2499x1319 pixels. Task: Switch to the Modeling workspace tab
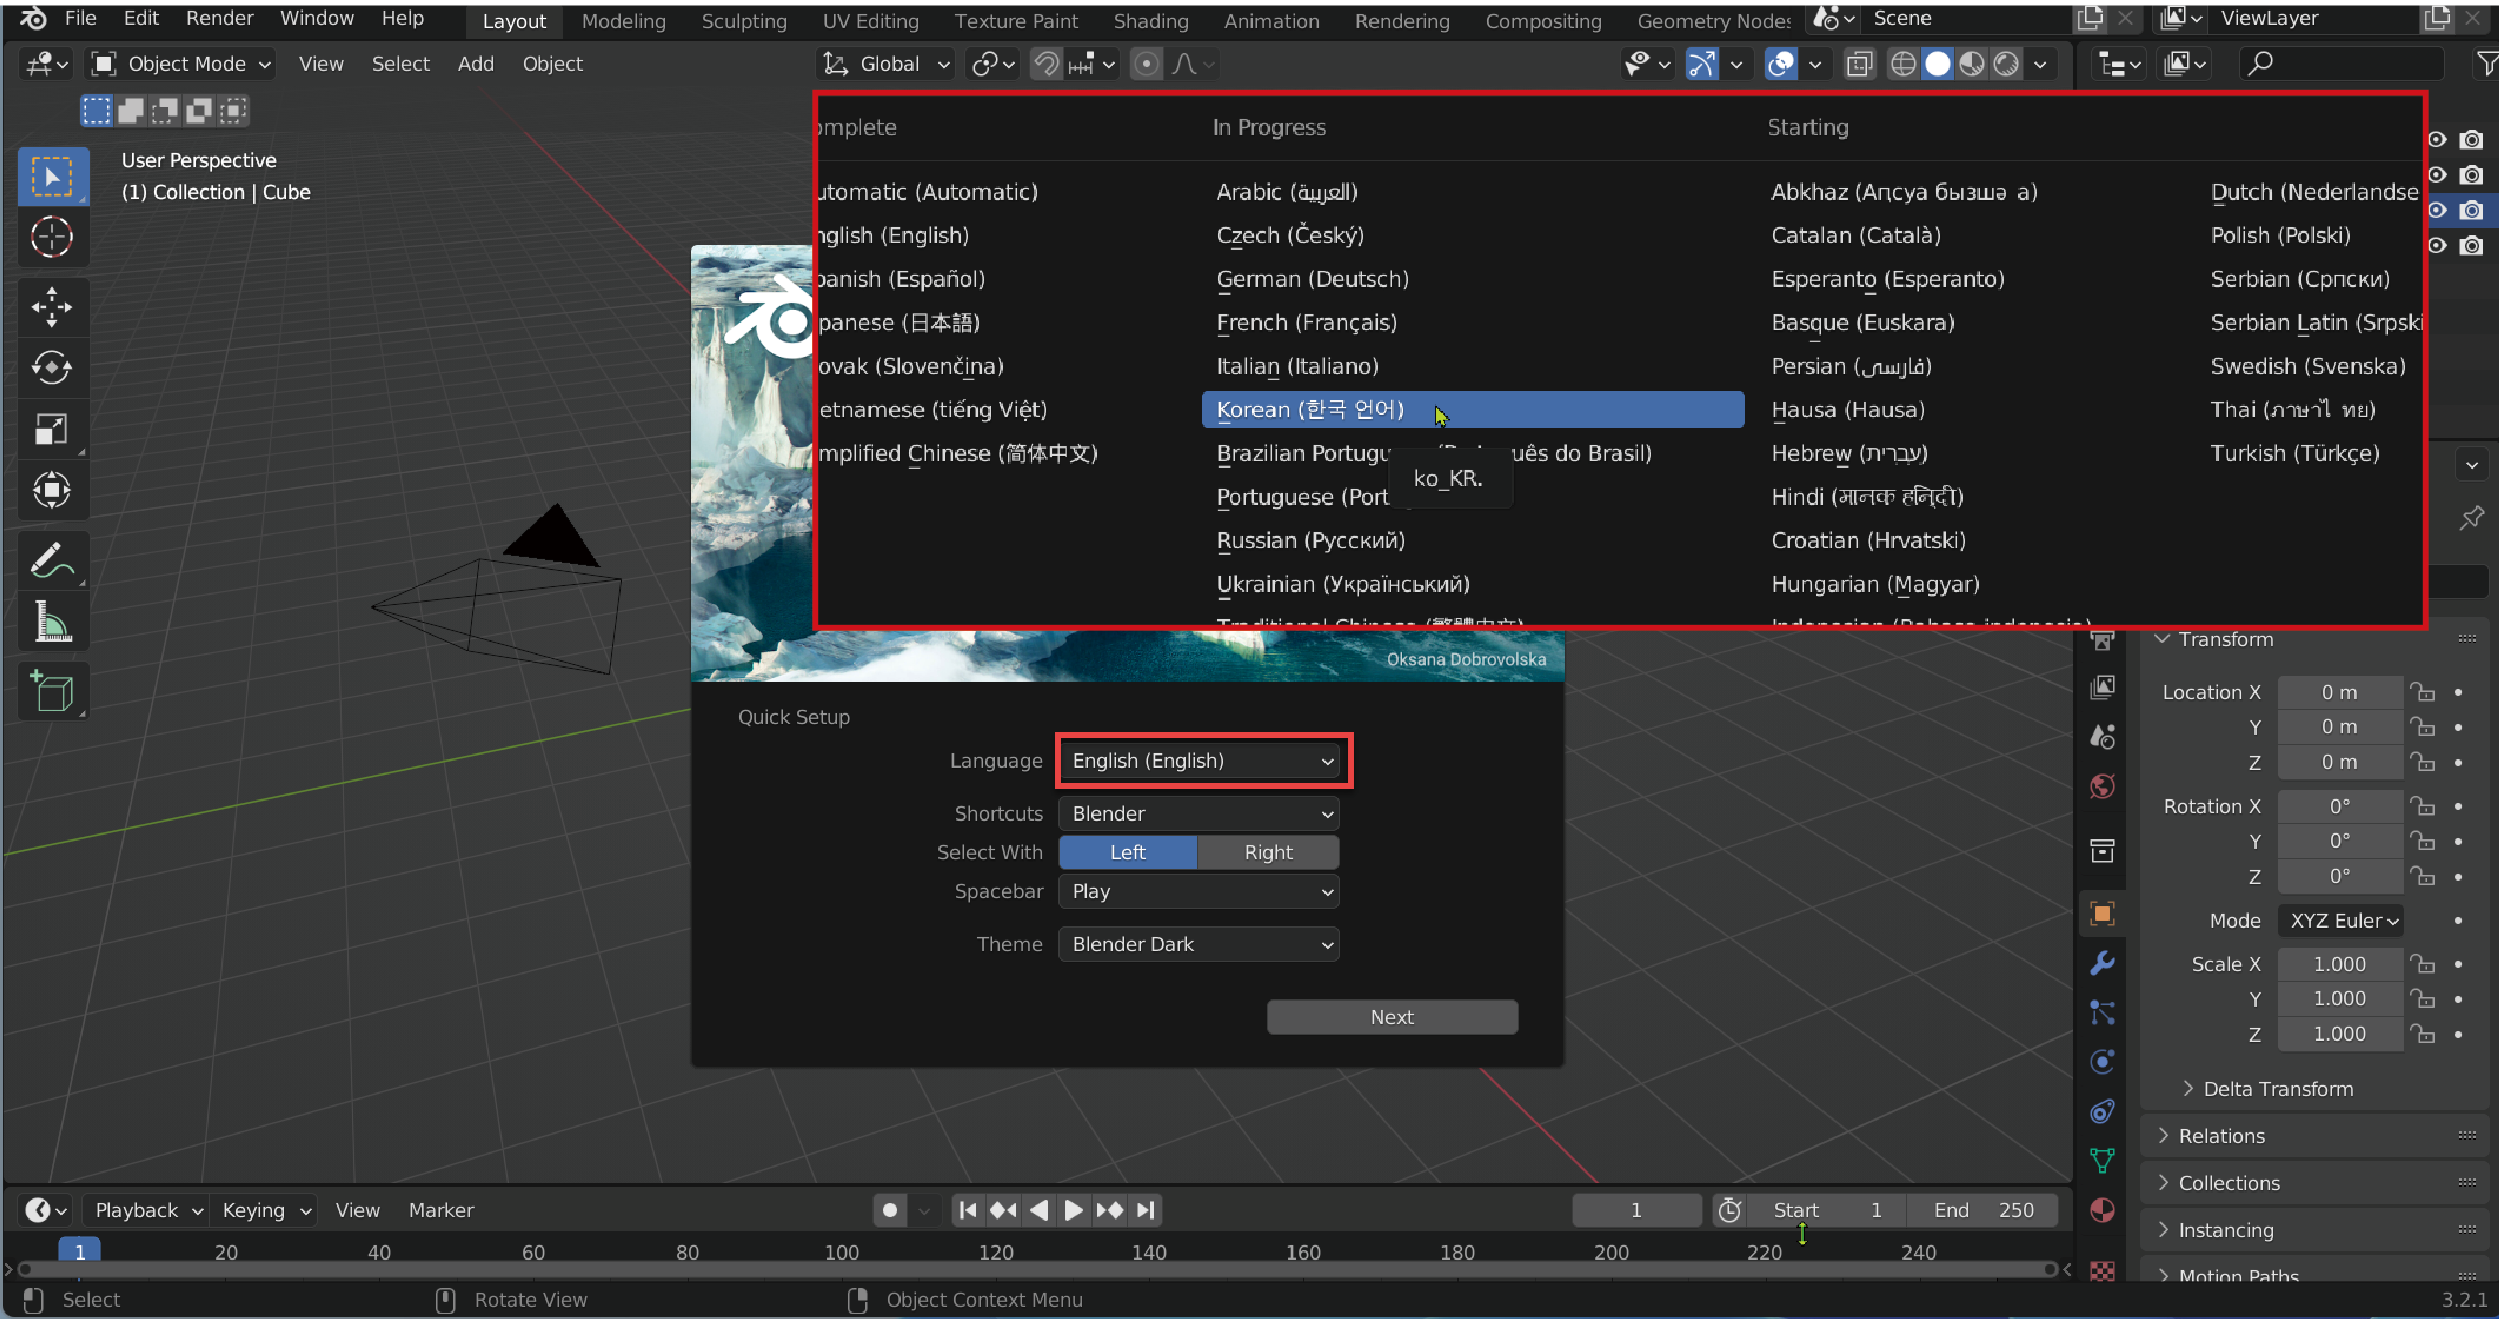point(623,21)
